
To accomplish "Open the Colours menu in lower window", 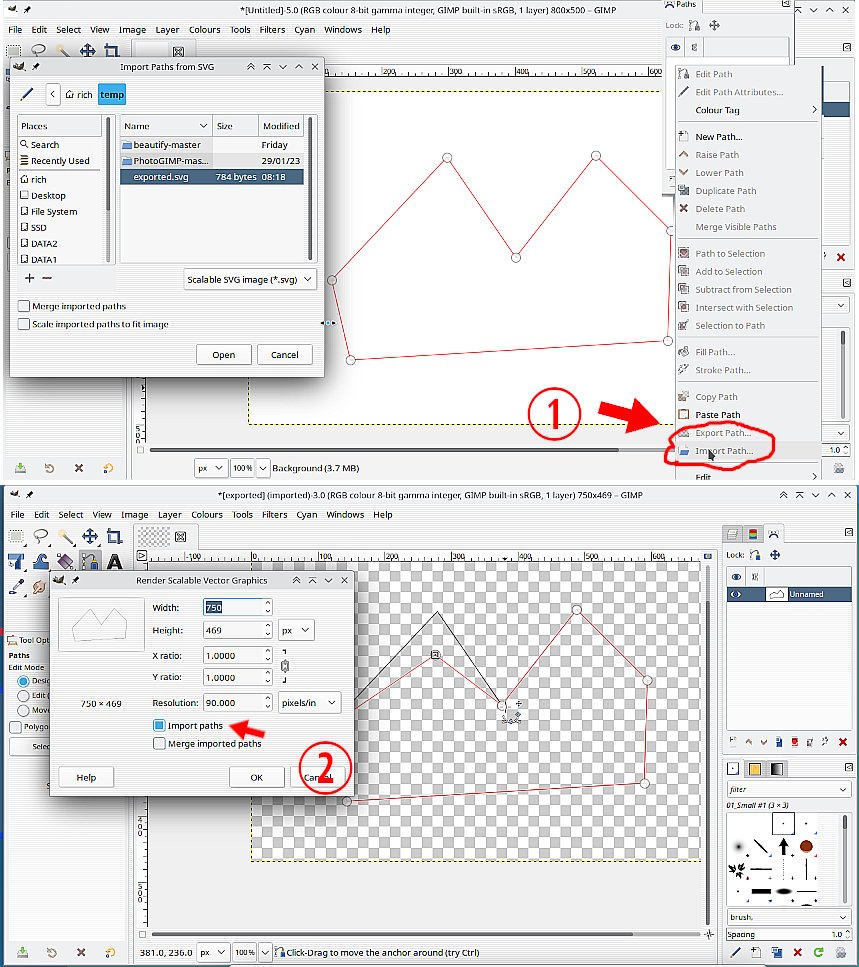I will pos(207,514).
